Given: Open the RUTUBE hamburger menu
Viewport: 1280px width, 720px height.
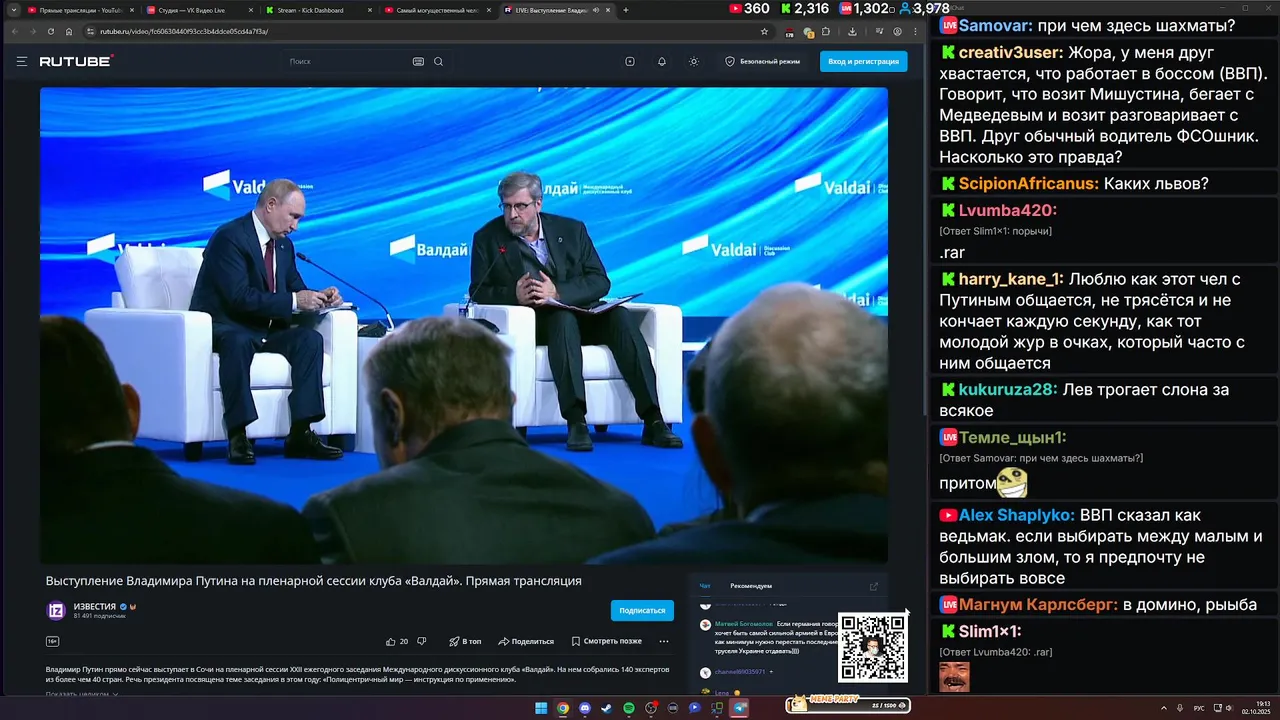Looking at the screenshot, I should (x=22, y=61).
